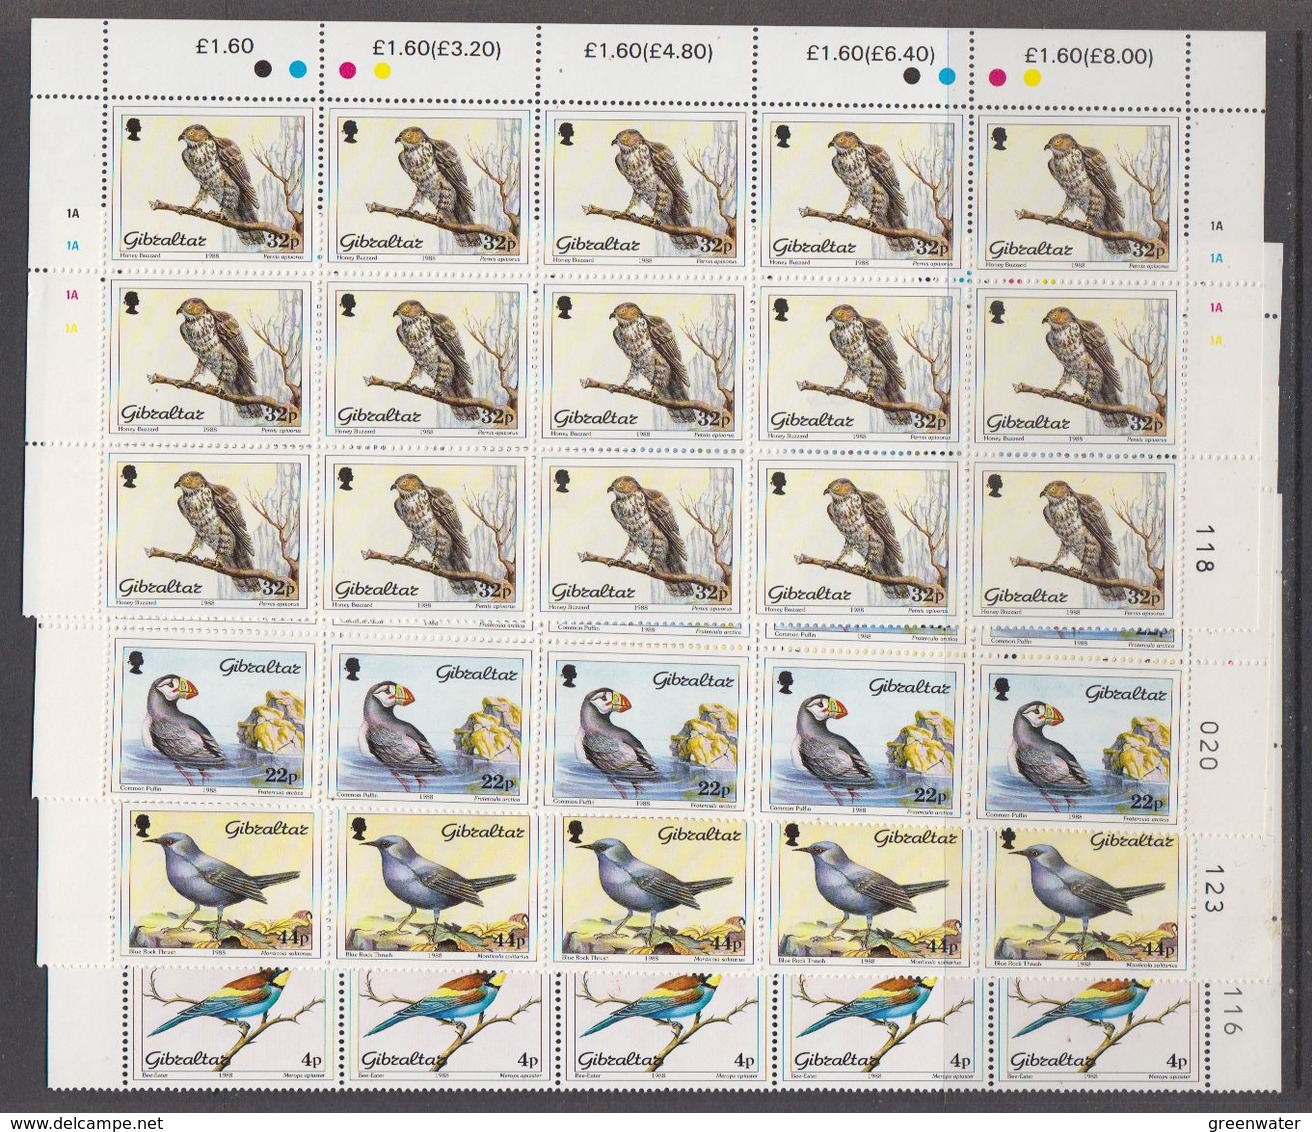Click the '£1.60(£3.20)' margin total
1312x1132 pixels.
click(437, 48)
